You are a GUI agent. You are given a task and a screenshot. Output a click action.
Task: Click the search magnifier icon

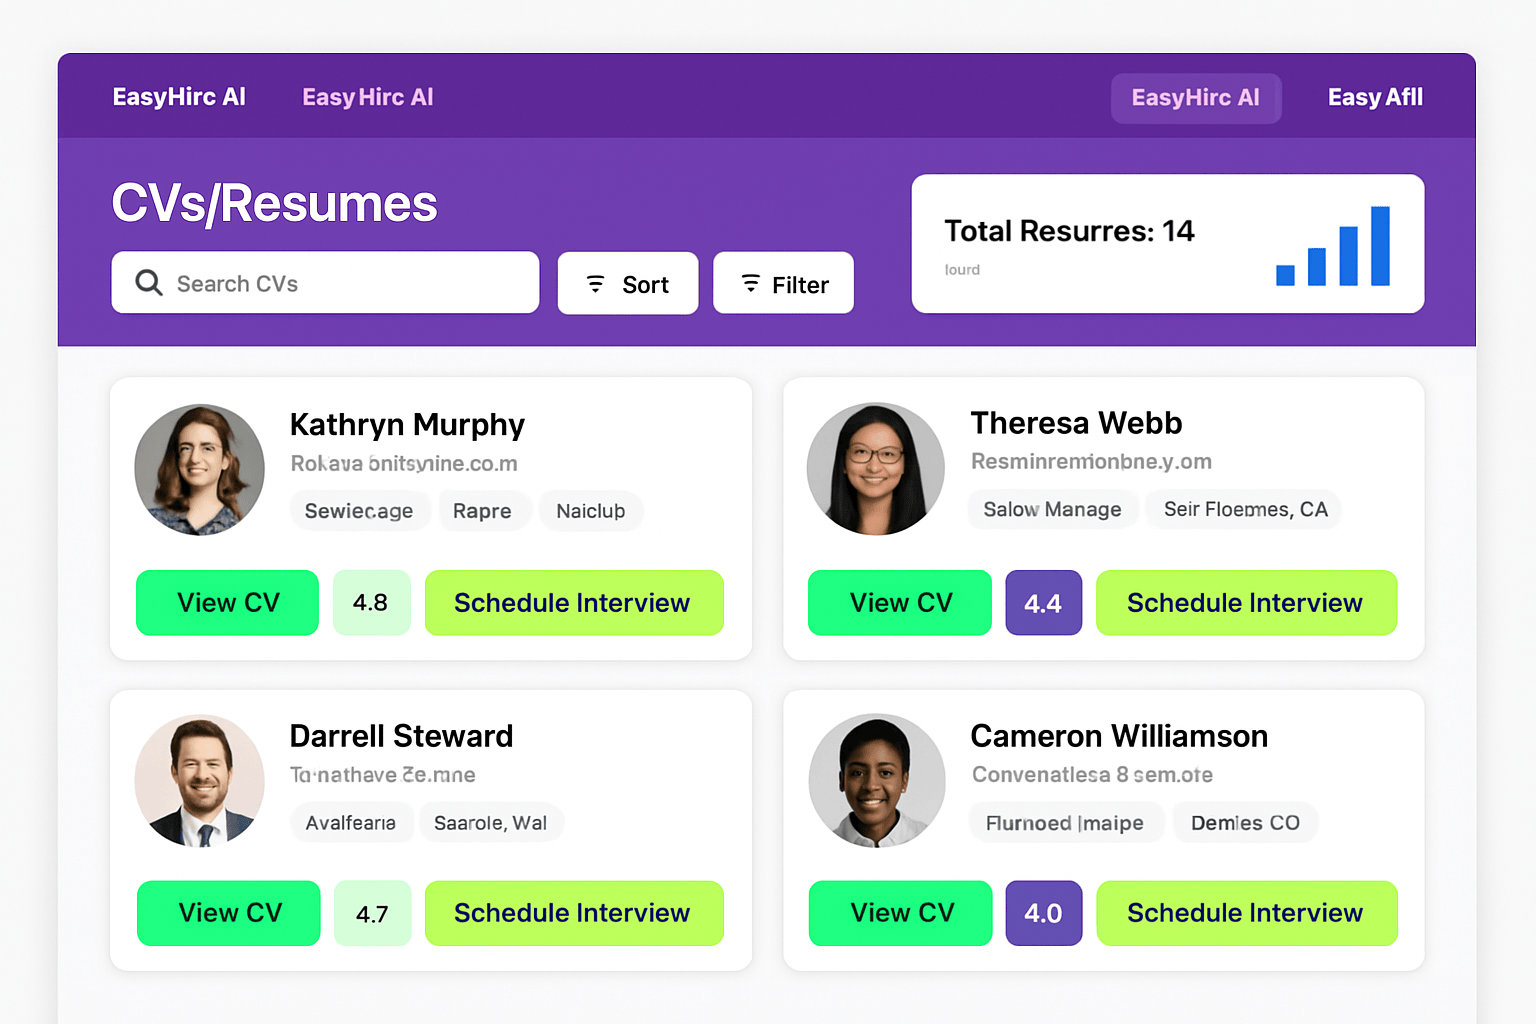(148, 283)
